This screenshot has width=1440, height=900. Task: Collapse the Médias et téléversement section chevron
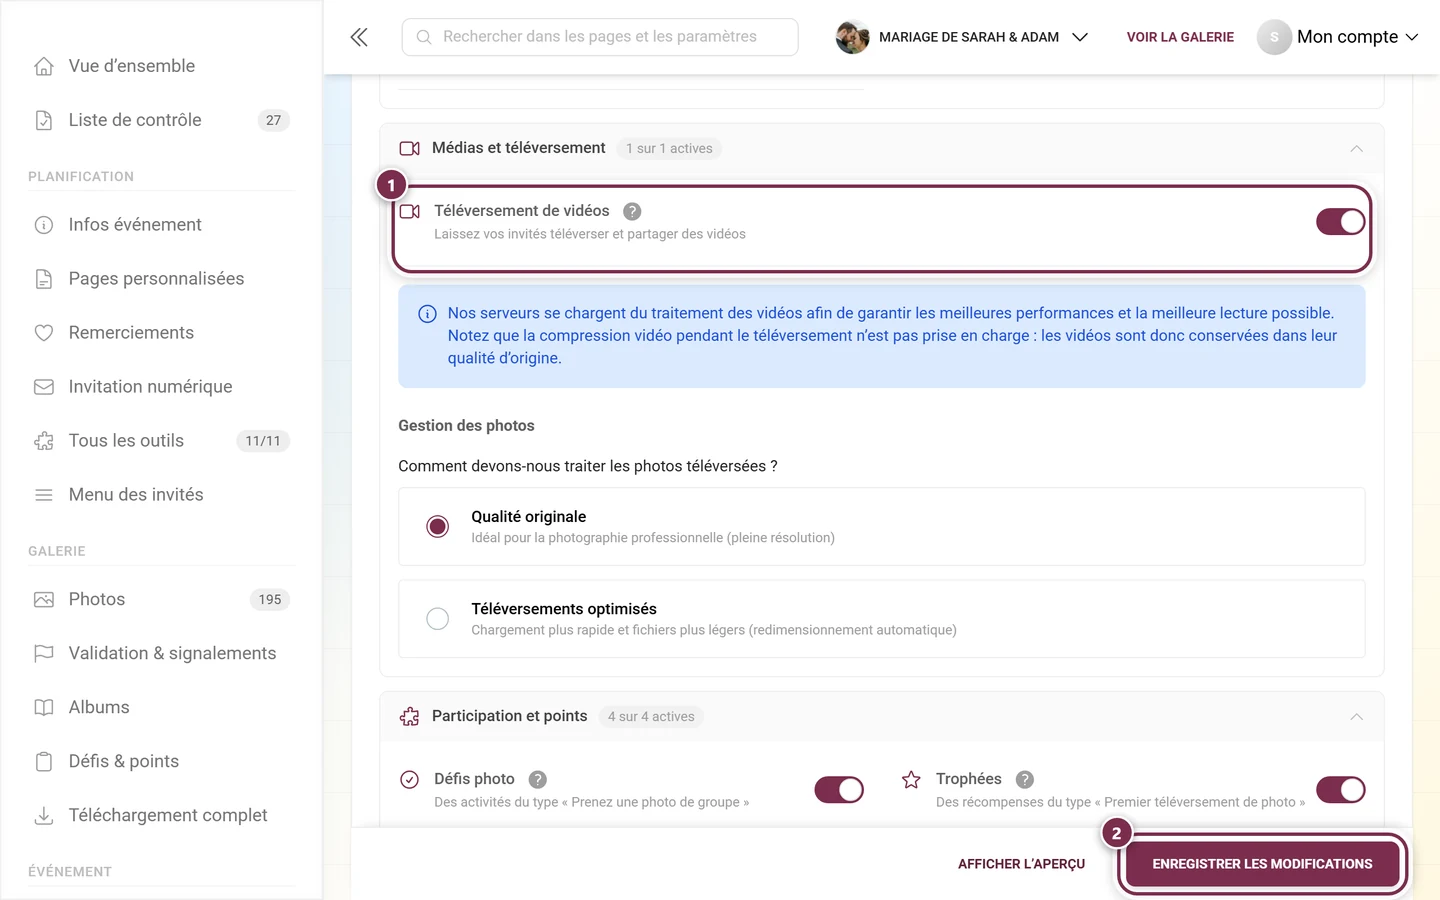(1357, 148)
